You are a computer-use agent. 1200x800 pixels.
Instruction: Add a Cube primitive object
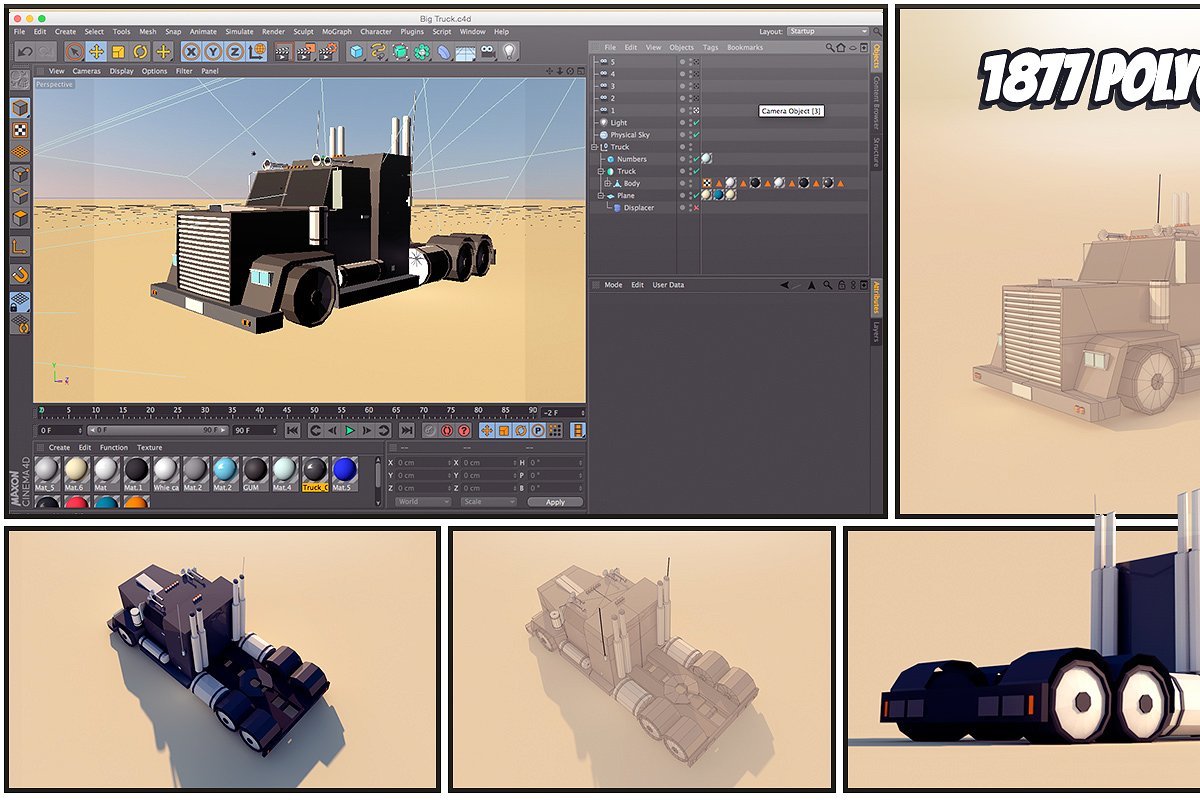[356, 52]
